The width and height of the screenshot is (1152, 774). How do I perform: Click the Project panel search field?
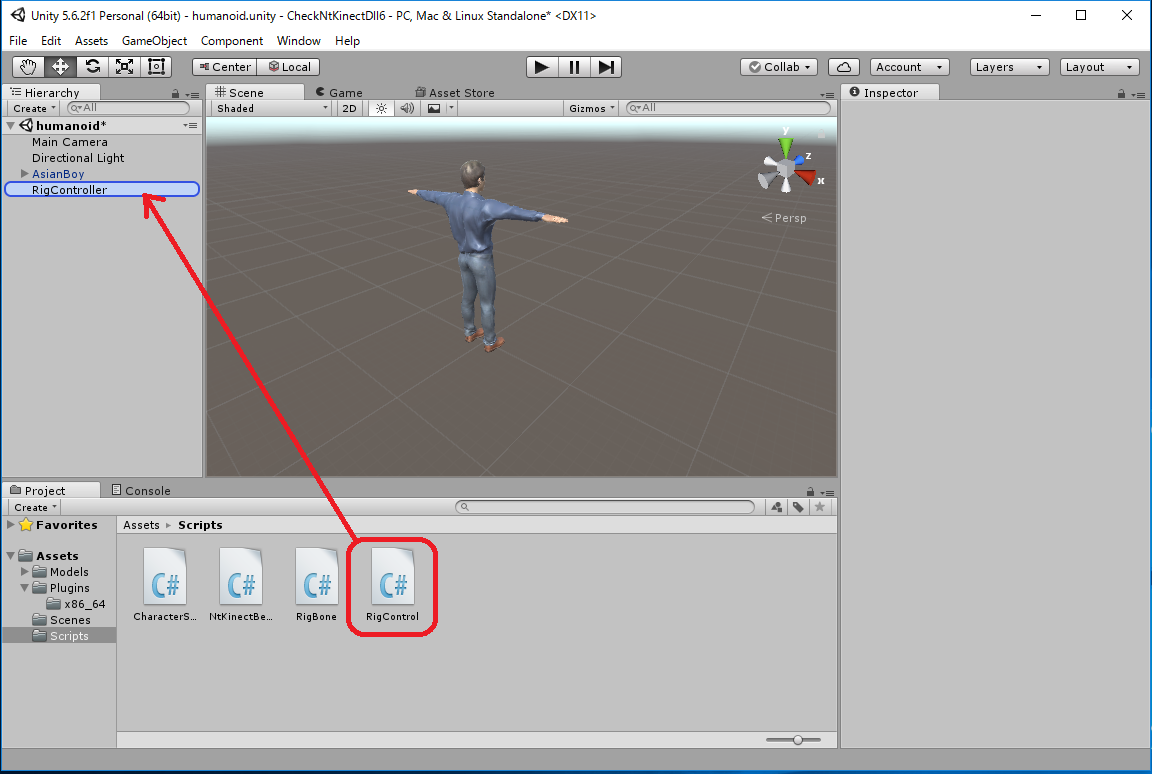[x=606, y=507]
